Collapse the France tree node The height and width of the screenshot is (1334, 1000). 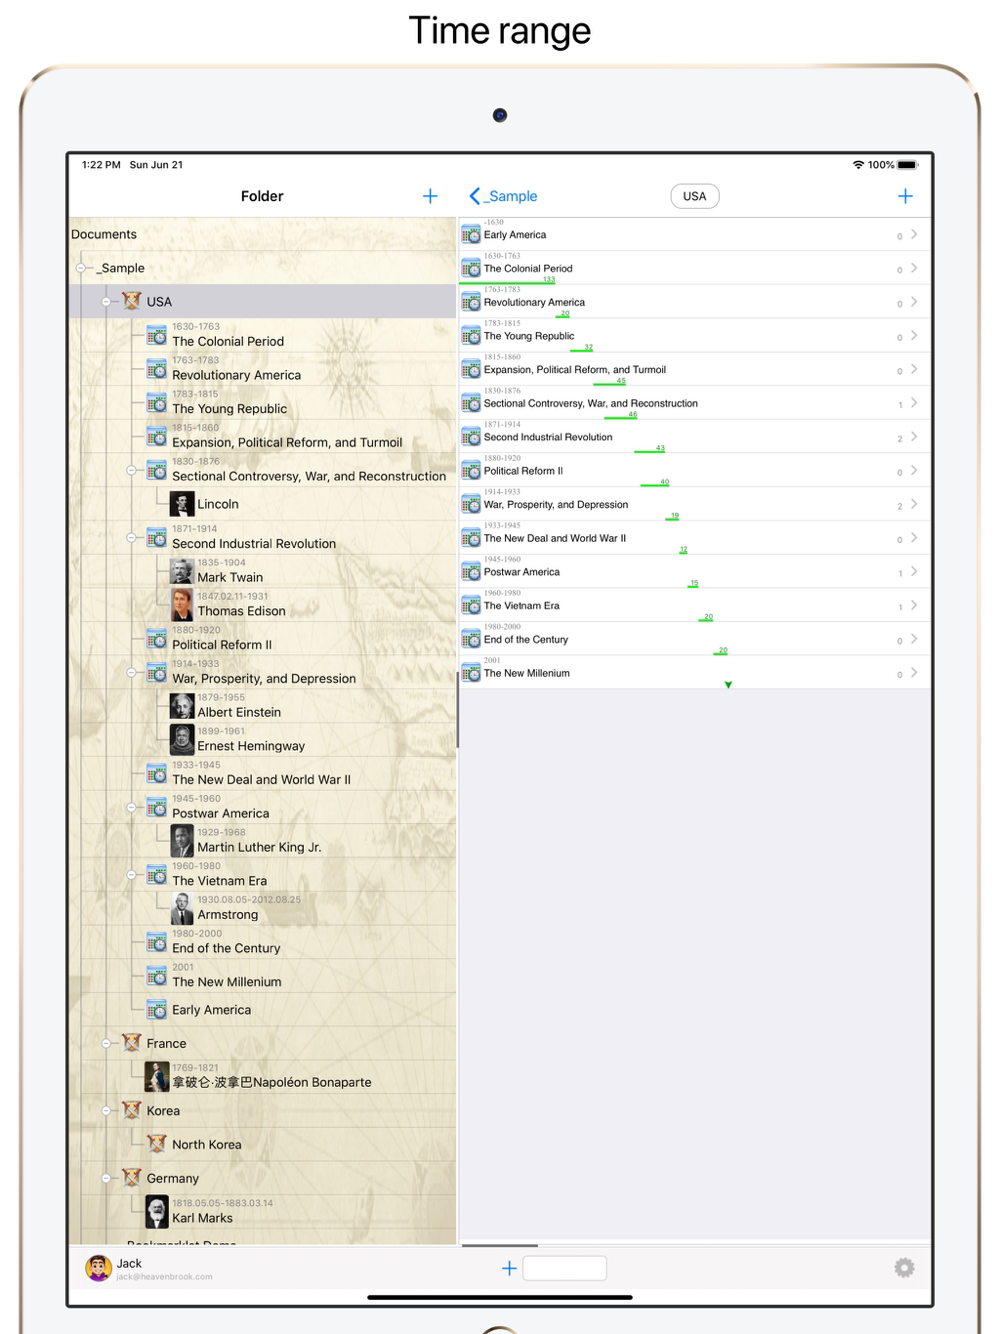click(106, 1043)
